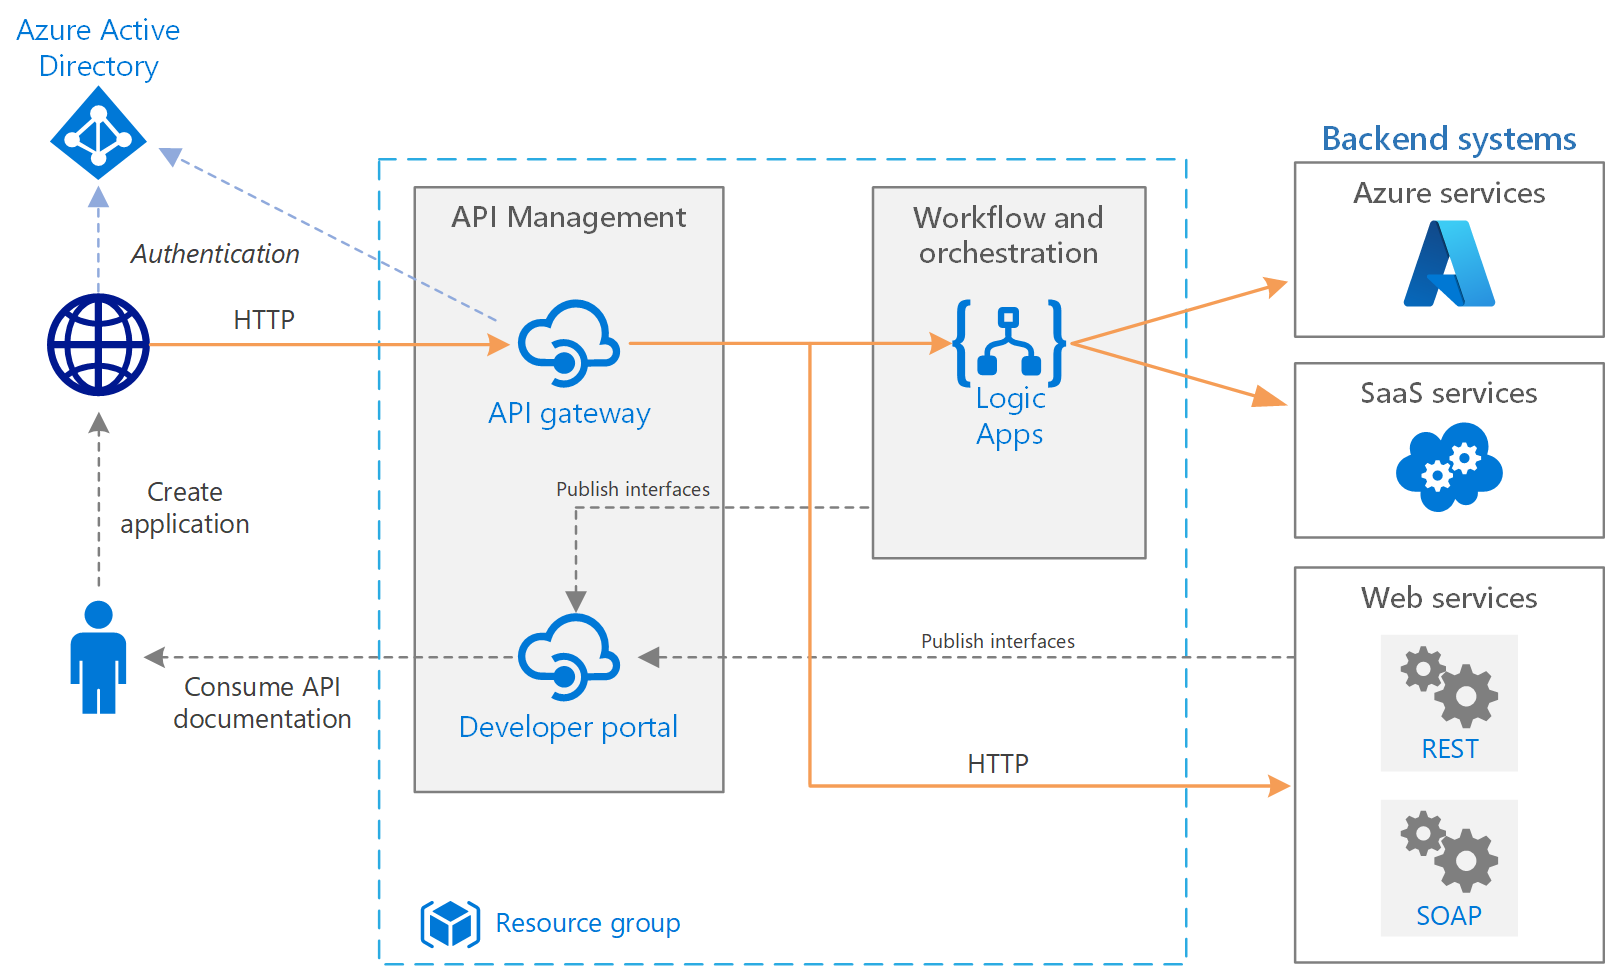Click the REST label
The image size is (1606, 966).
(x=1449, y=749)
